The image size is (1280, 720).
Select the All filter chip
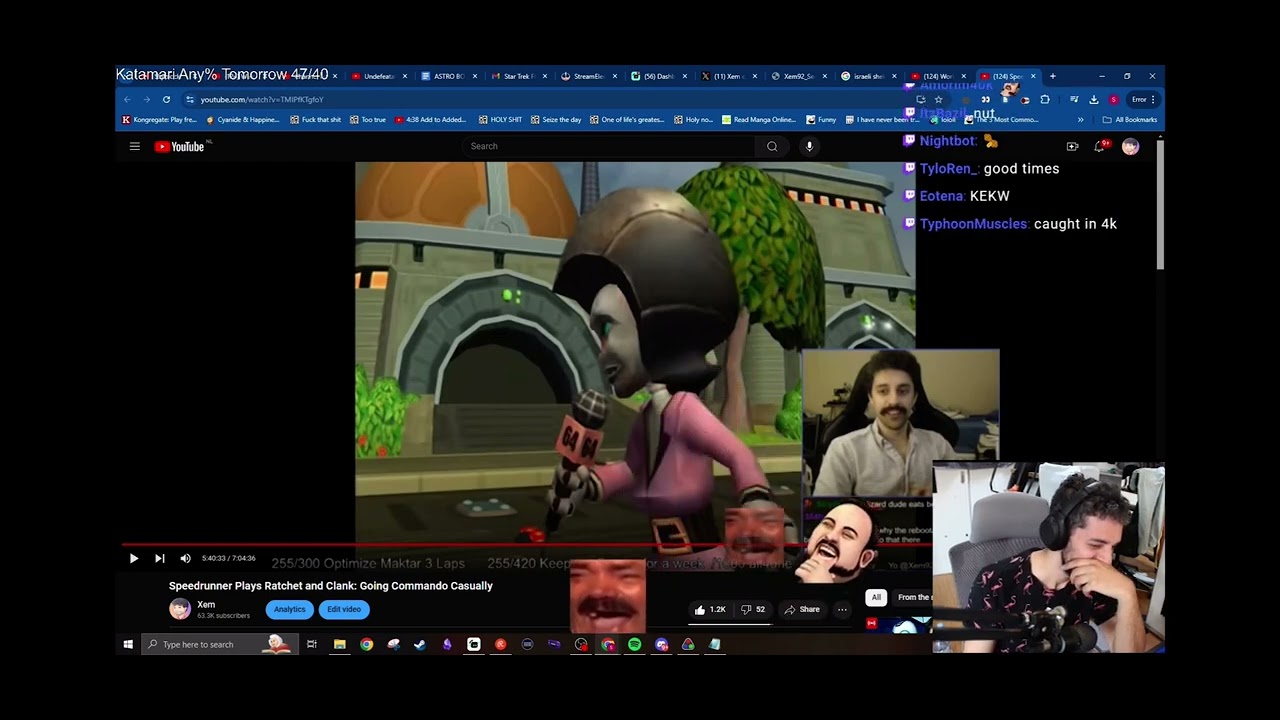click(876, 597)
